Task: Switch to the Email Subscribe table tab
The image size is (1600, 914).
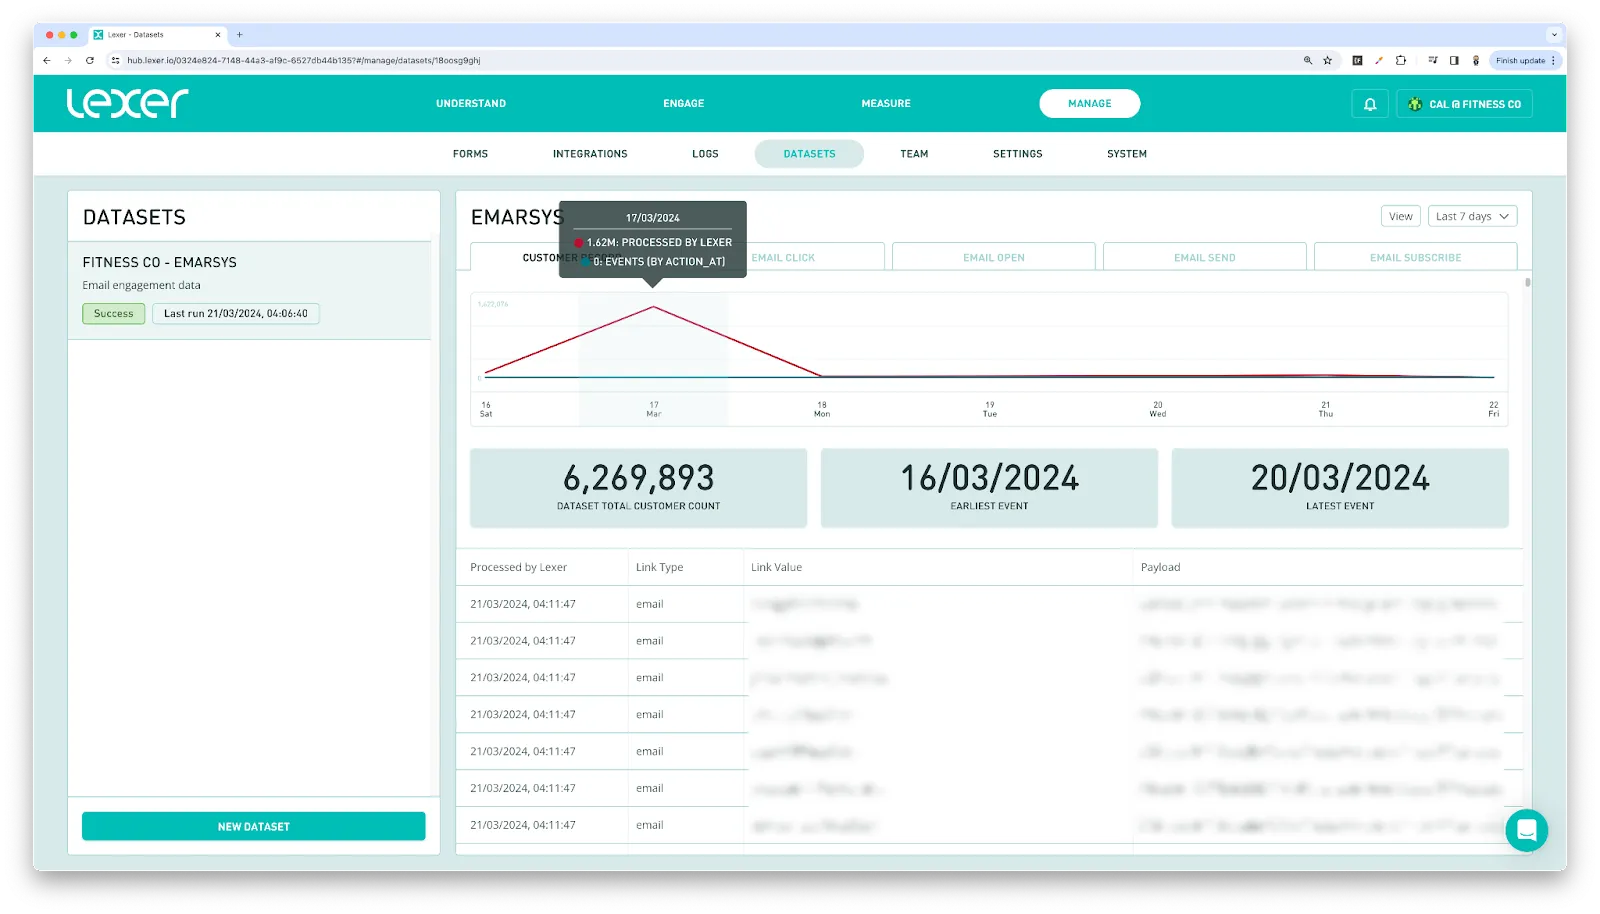Action: click(1415, 257)
